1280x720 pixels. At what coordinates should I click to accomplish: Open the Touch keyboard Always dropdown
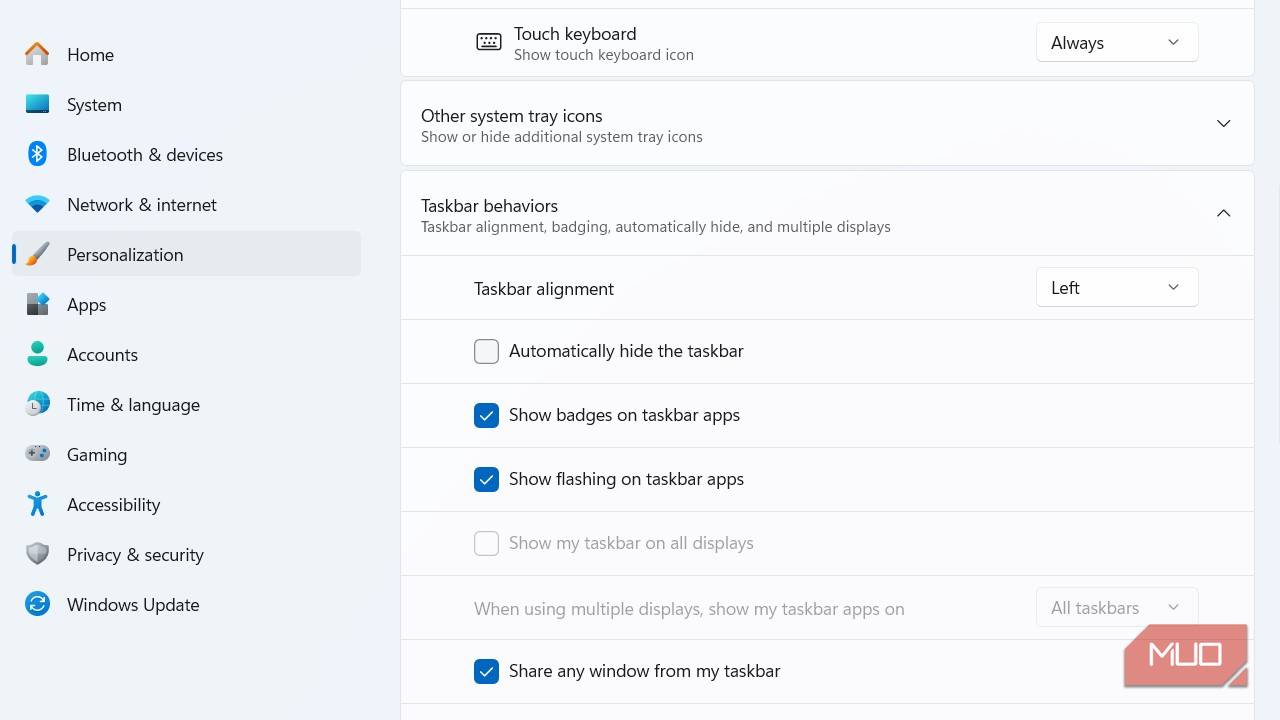[x=1116, y=43]
